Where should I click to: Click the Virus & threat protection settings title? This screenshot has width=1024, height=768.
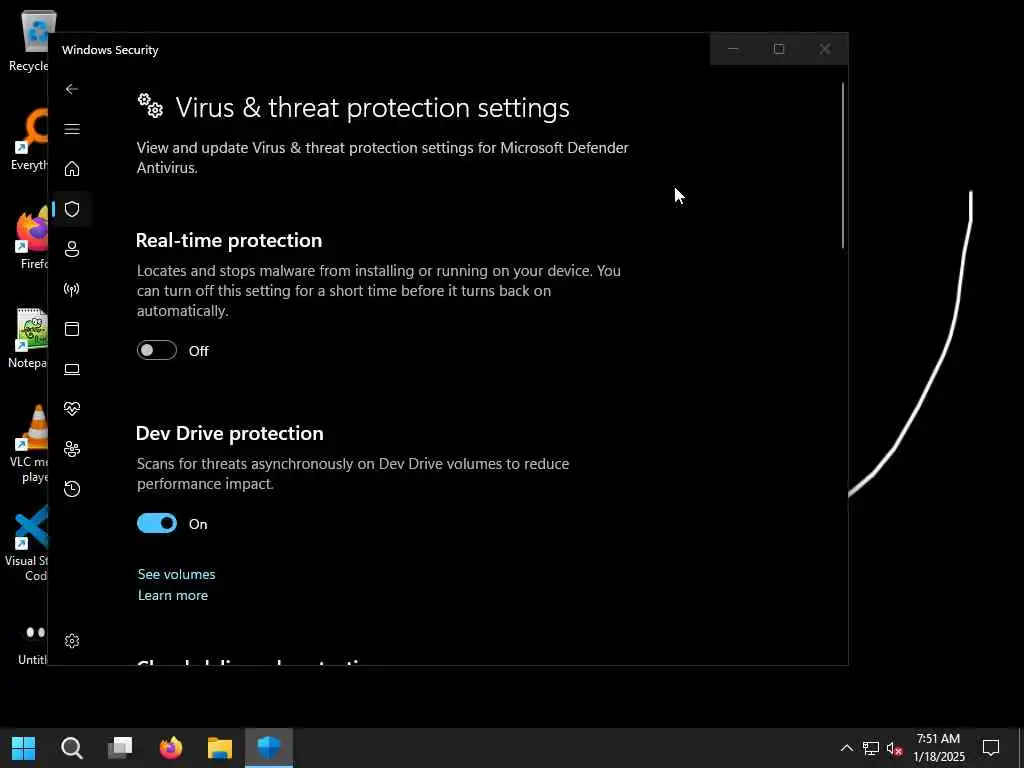coord(372,108)
